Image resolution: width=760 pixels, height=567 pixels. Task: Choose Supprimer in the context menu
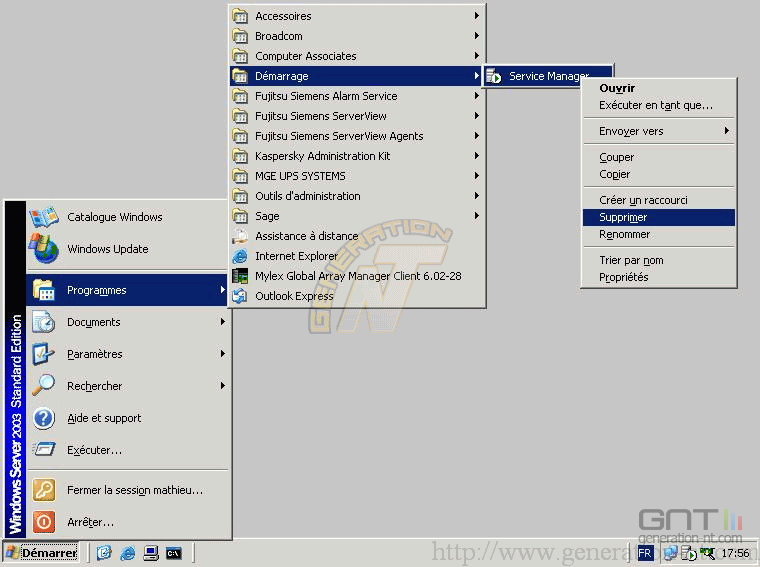659,217
